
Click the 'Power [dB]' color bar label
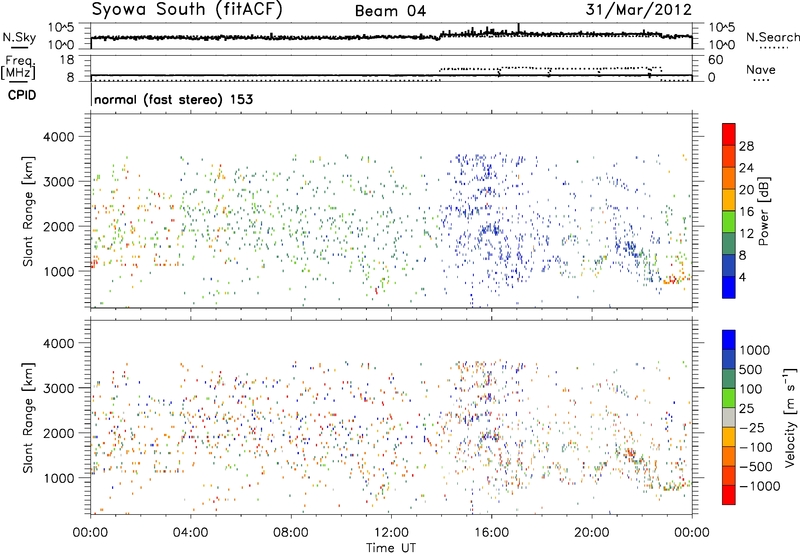pyautogui.click(x=763, y=211)
